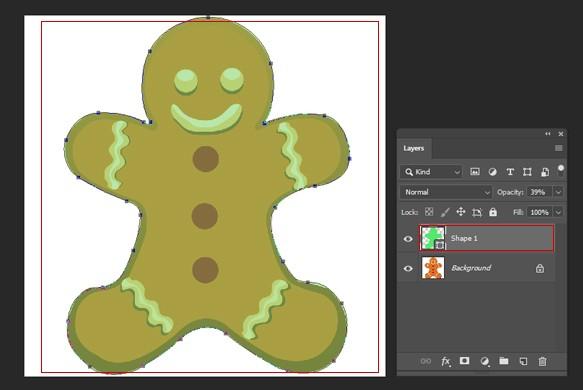The image size is (583, 390).
Task: Open the Kind filter dropdown
Action: tap(431, 172)
